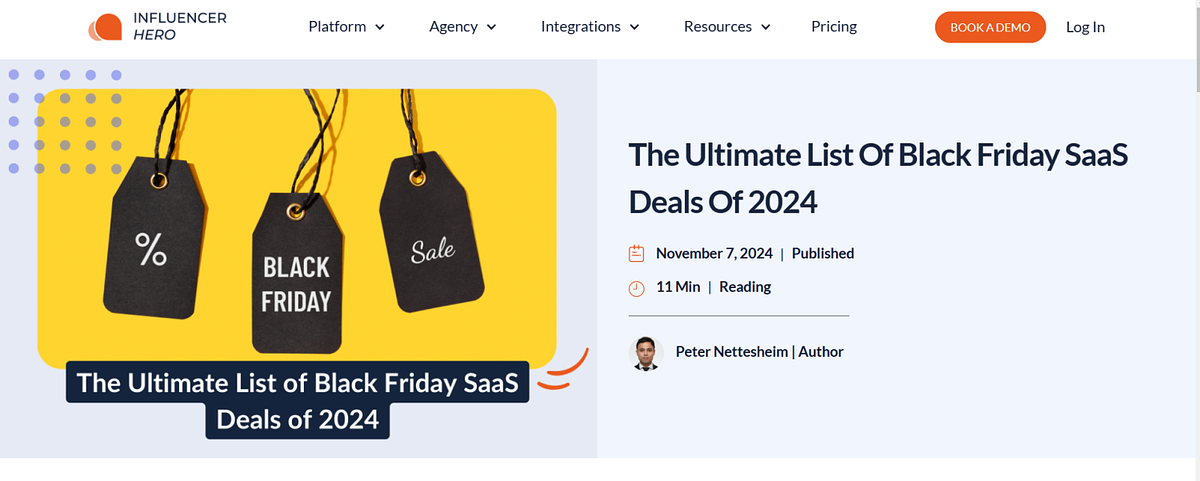Click the Log In link

click(x=1085, y=27)
